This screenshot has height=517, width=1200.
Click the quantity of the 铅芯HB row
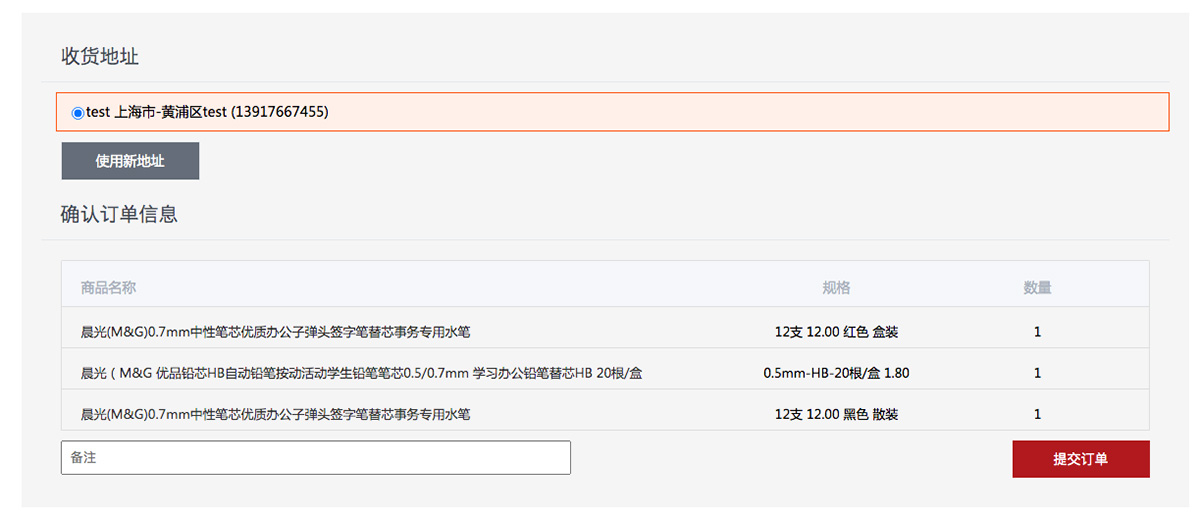coord(1037,373)
